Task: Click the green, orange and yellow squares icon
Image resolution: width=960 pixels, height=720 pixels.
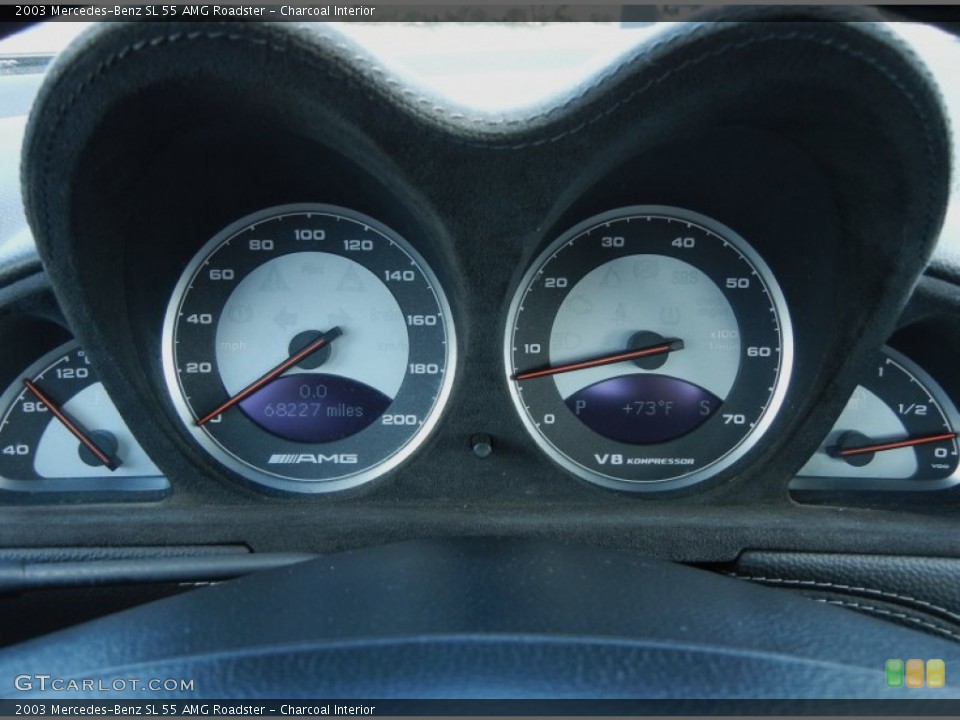Action: 915,673
